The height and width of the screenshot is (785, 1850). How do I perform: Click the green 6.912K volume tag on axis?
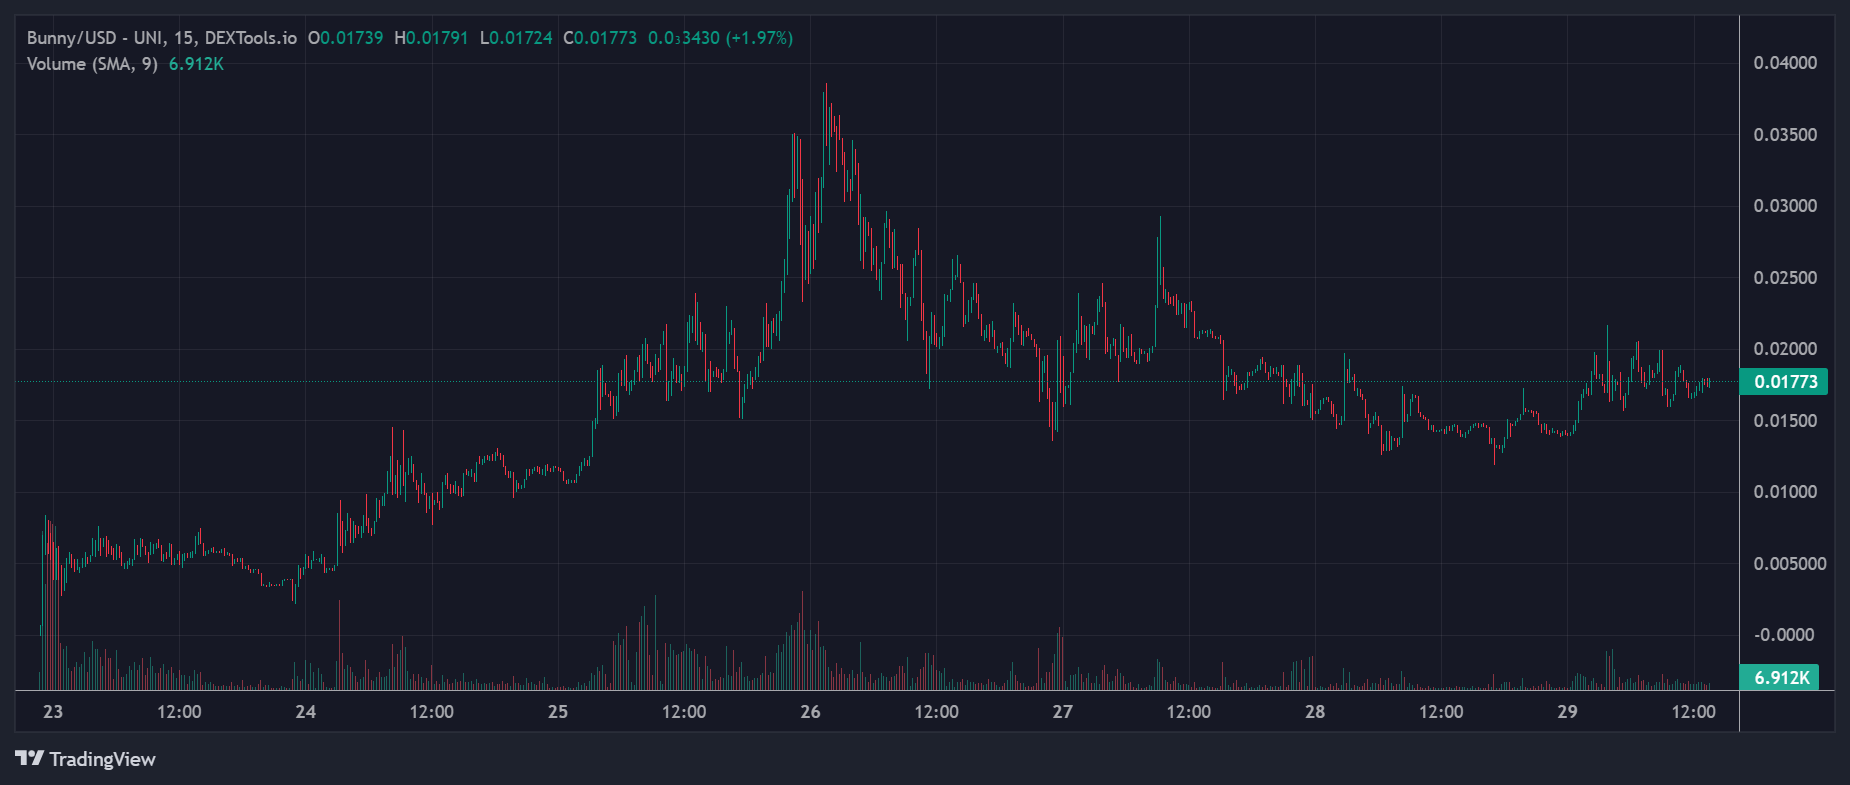1781,678
